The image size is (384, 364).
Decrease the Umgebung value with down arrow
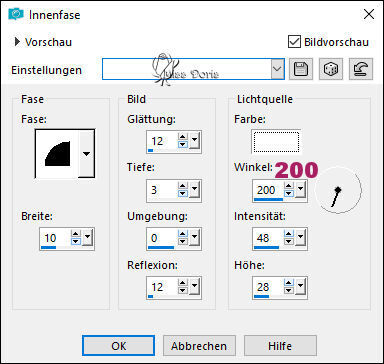183,241
